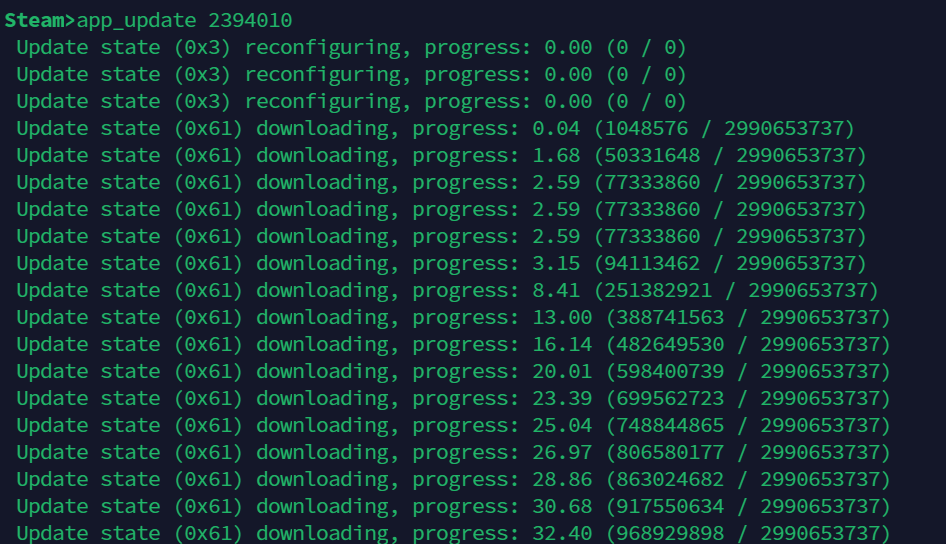This screenshot has height=544, width=946.
Task: Click the line with progress 30.68
Action: tap(454, 507)
